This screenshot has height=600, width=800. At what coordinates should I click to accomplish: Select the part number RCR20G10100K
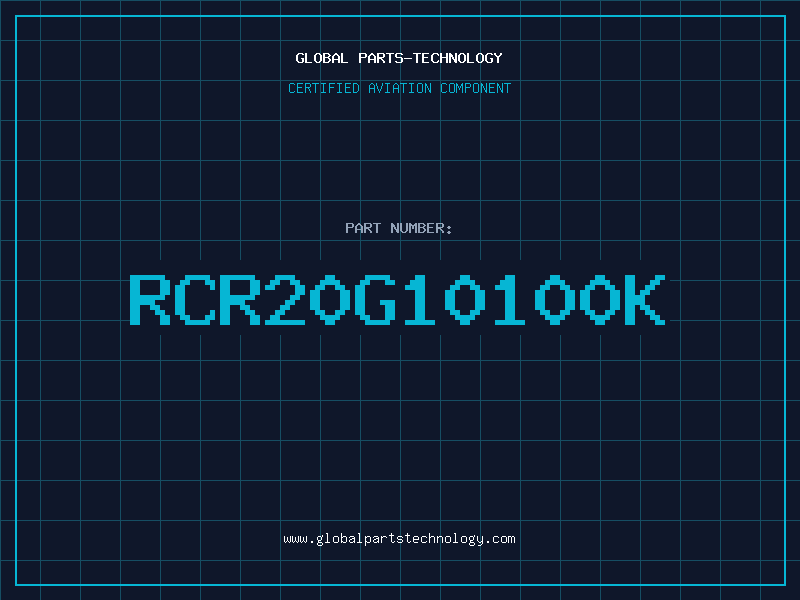[x=397, y=299]
